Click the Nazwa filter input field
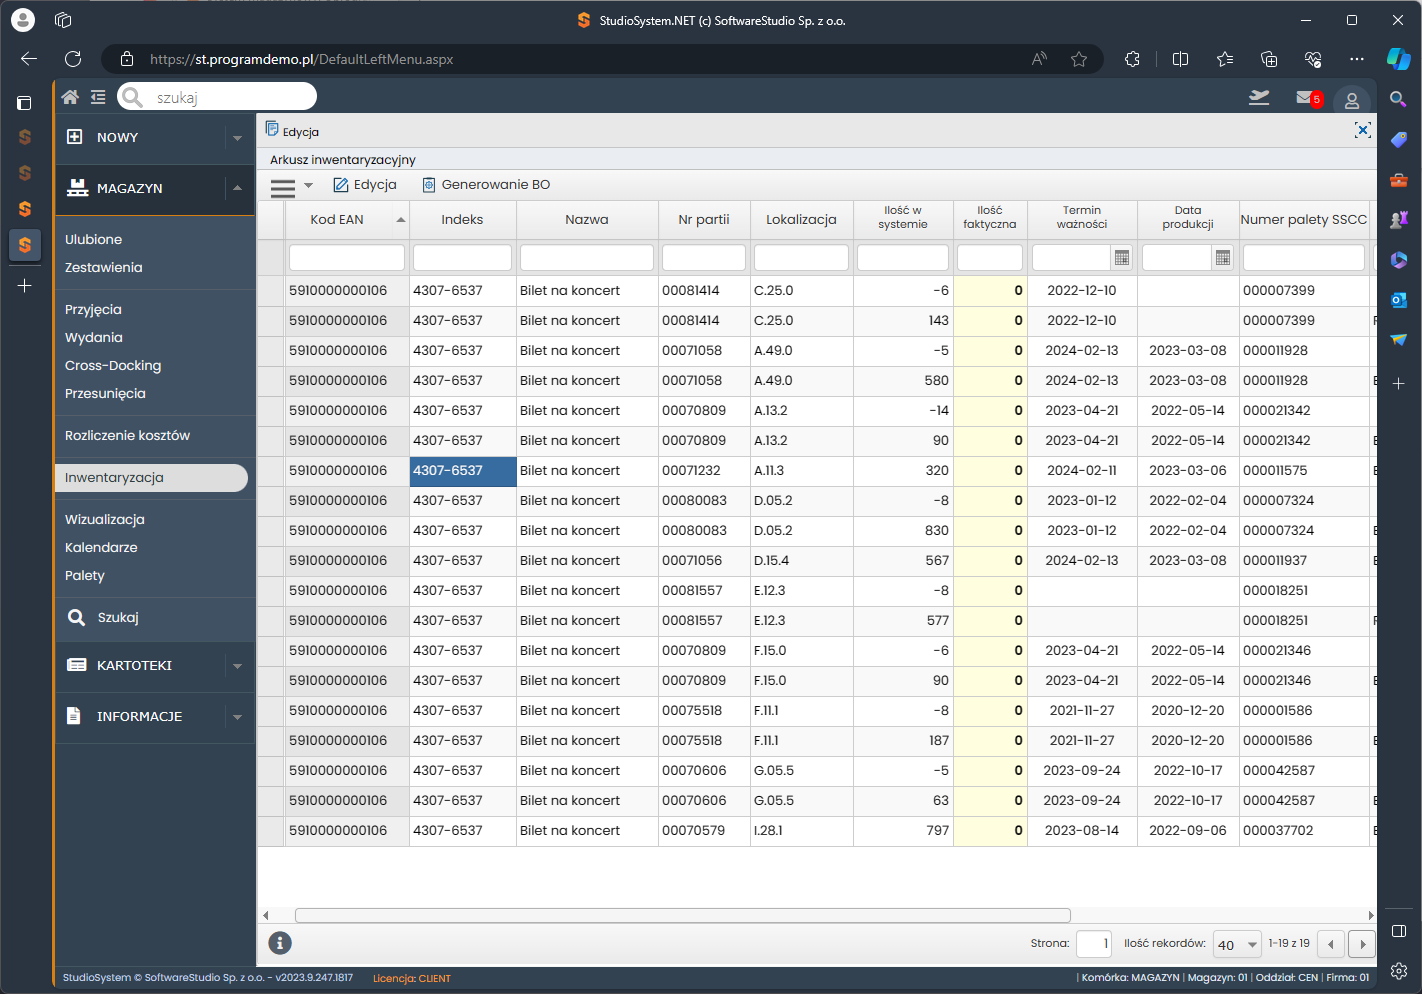 (587, 258)
